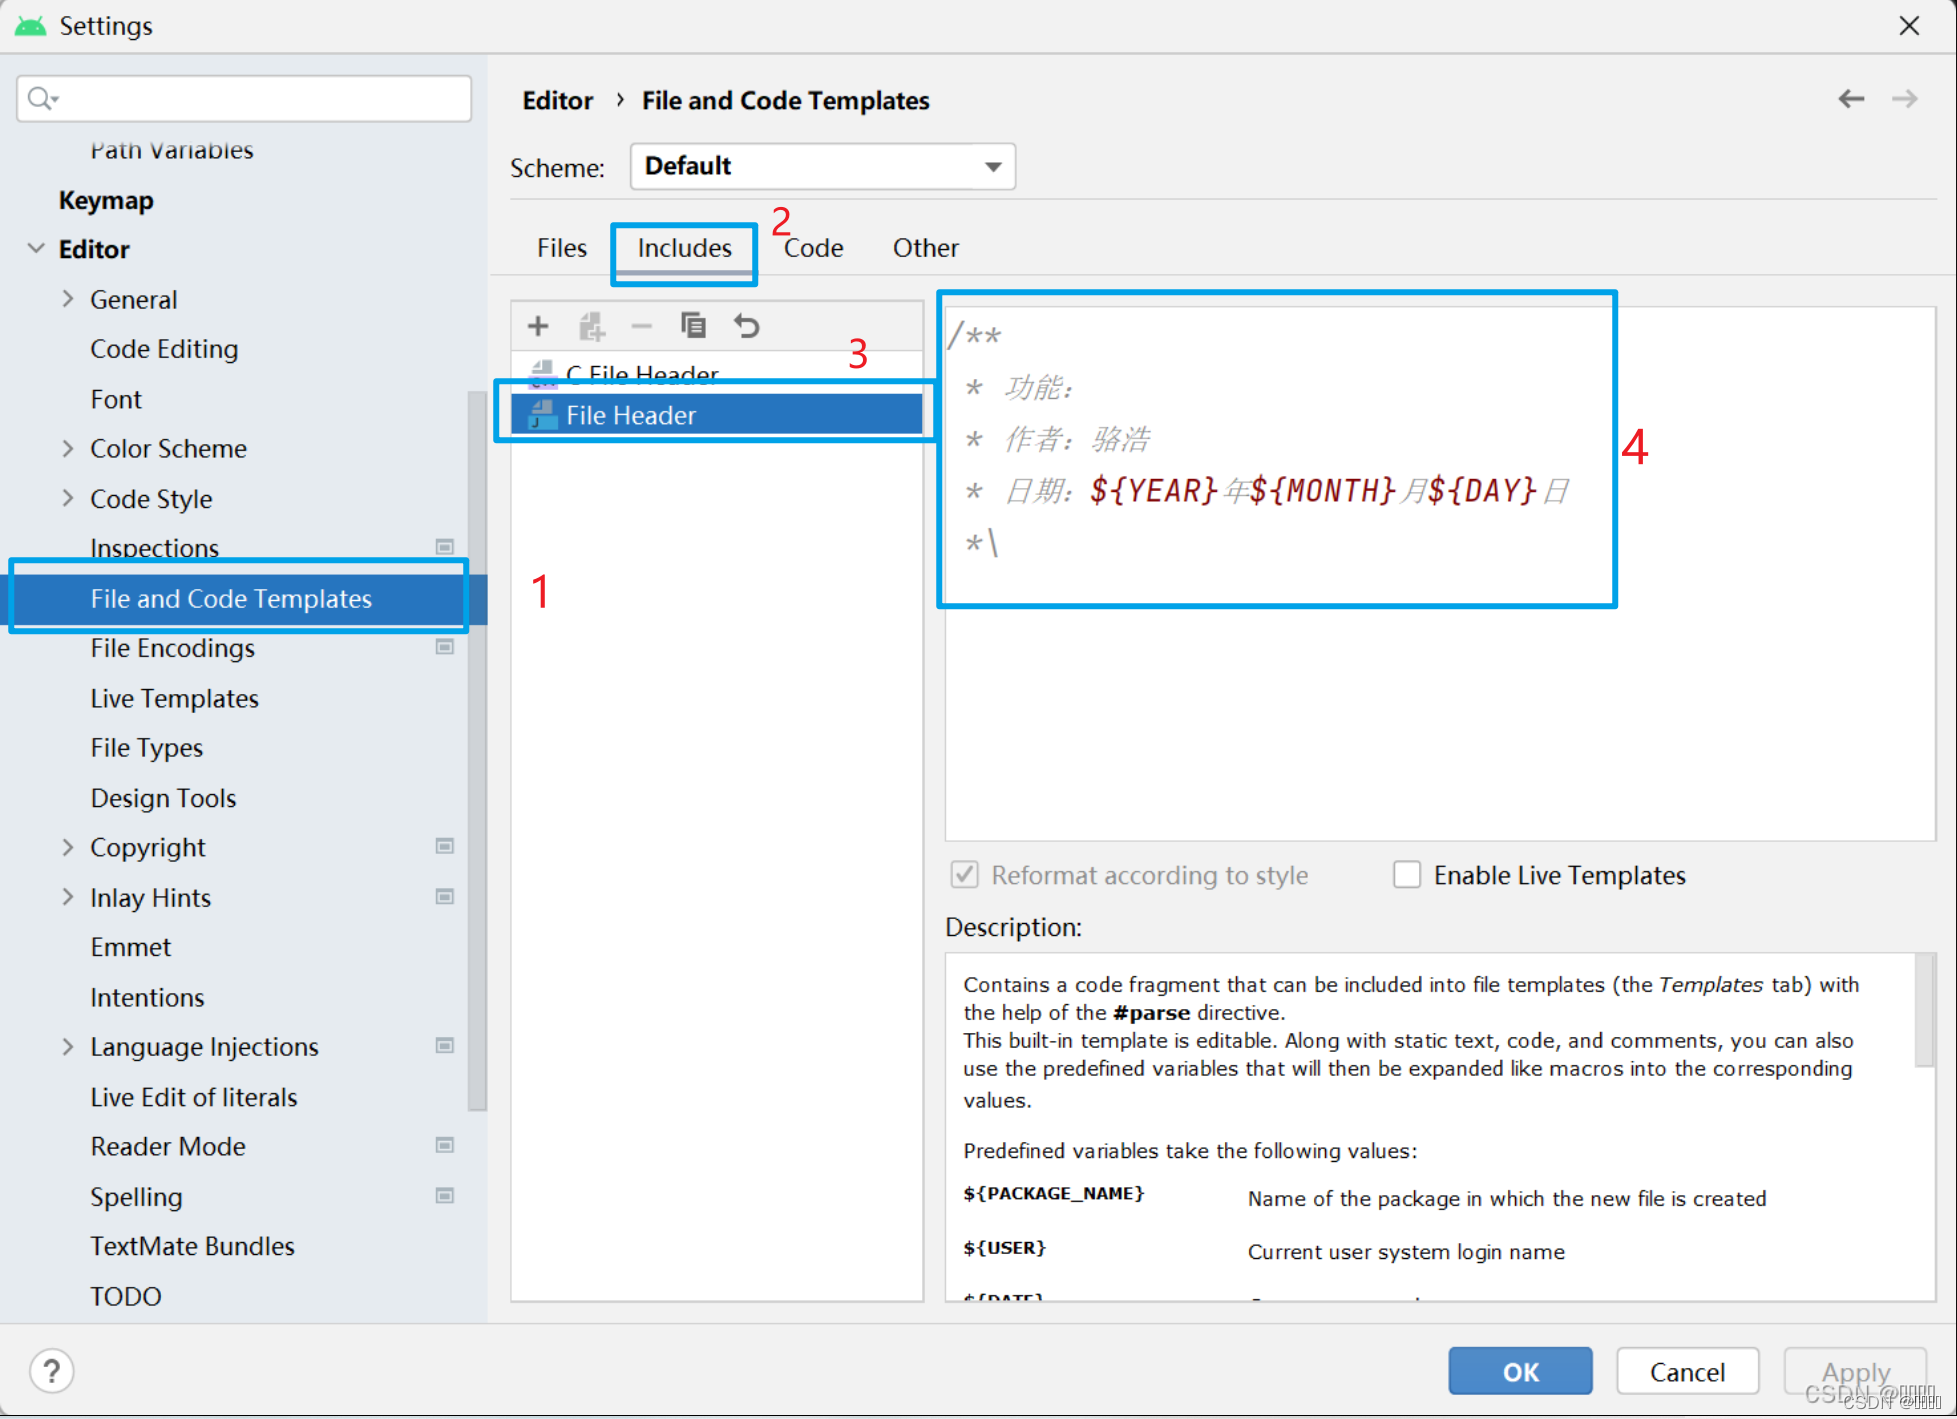Click project-level icon beside Inlay Hints
The width and height of the screenshot is (1957, 1419).
(445, 896)
